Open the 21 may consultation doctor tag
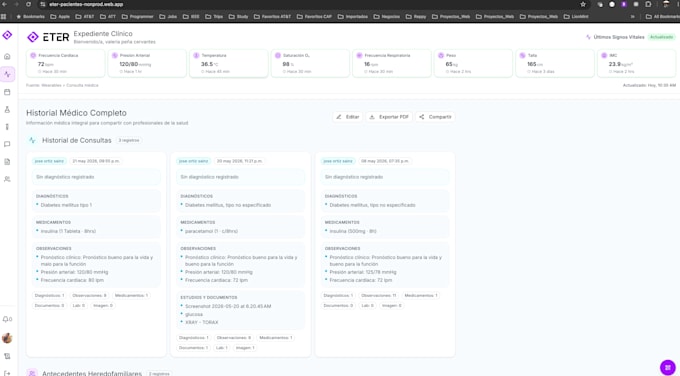The width and height of the screenshot is (680, 376). (49, 161)
